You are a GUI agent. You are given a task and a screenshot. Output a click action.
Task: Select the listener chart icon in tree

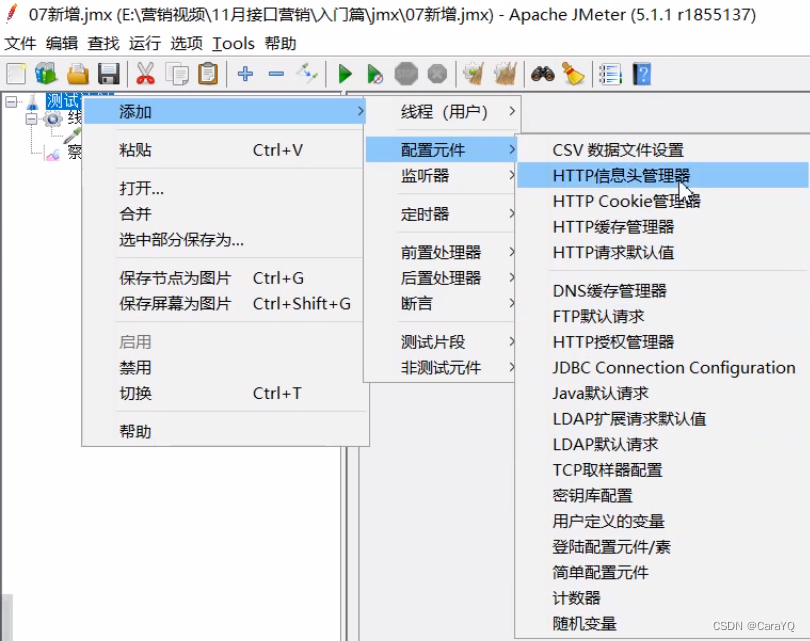[53, 153]
